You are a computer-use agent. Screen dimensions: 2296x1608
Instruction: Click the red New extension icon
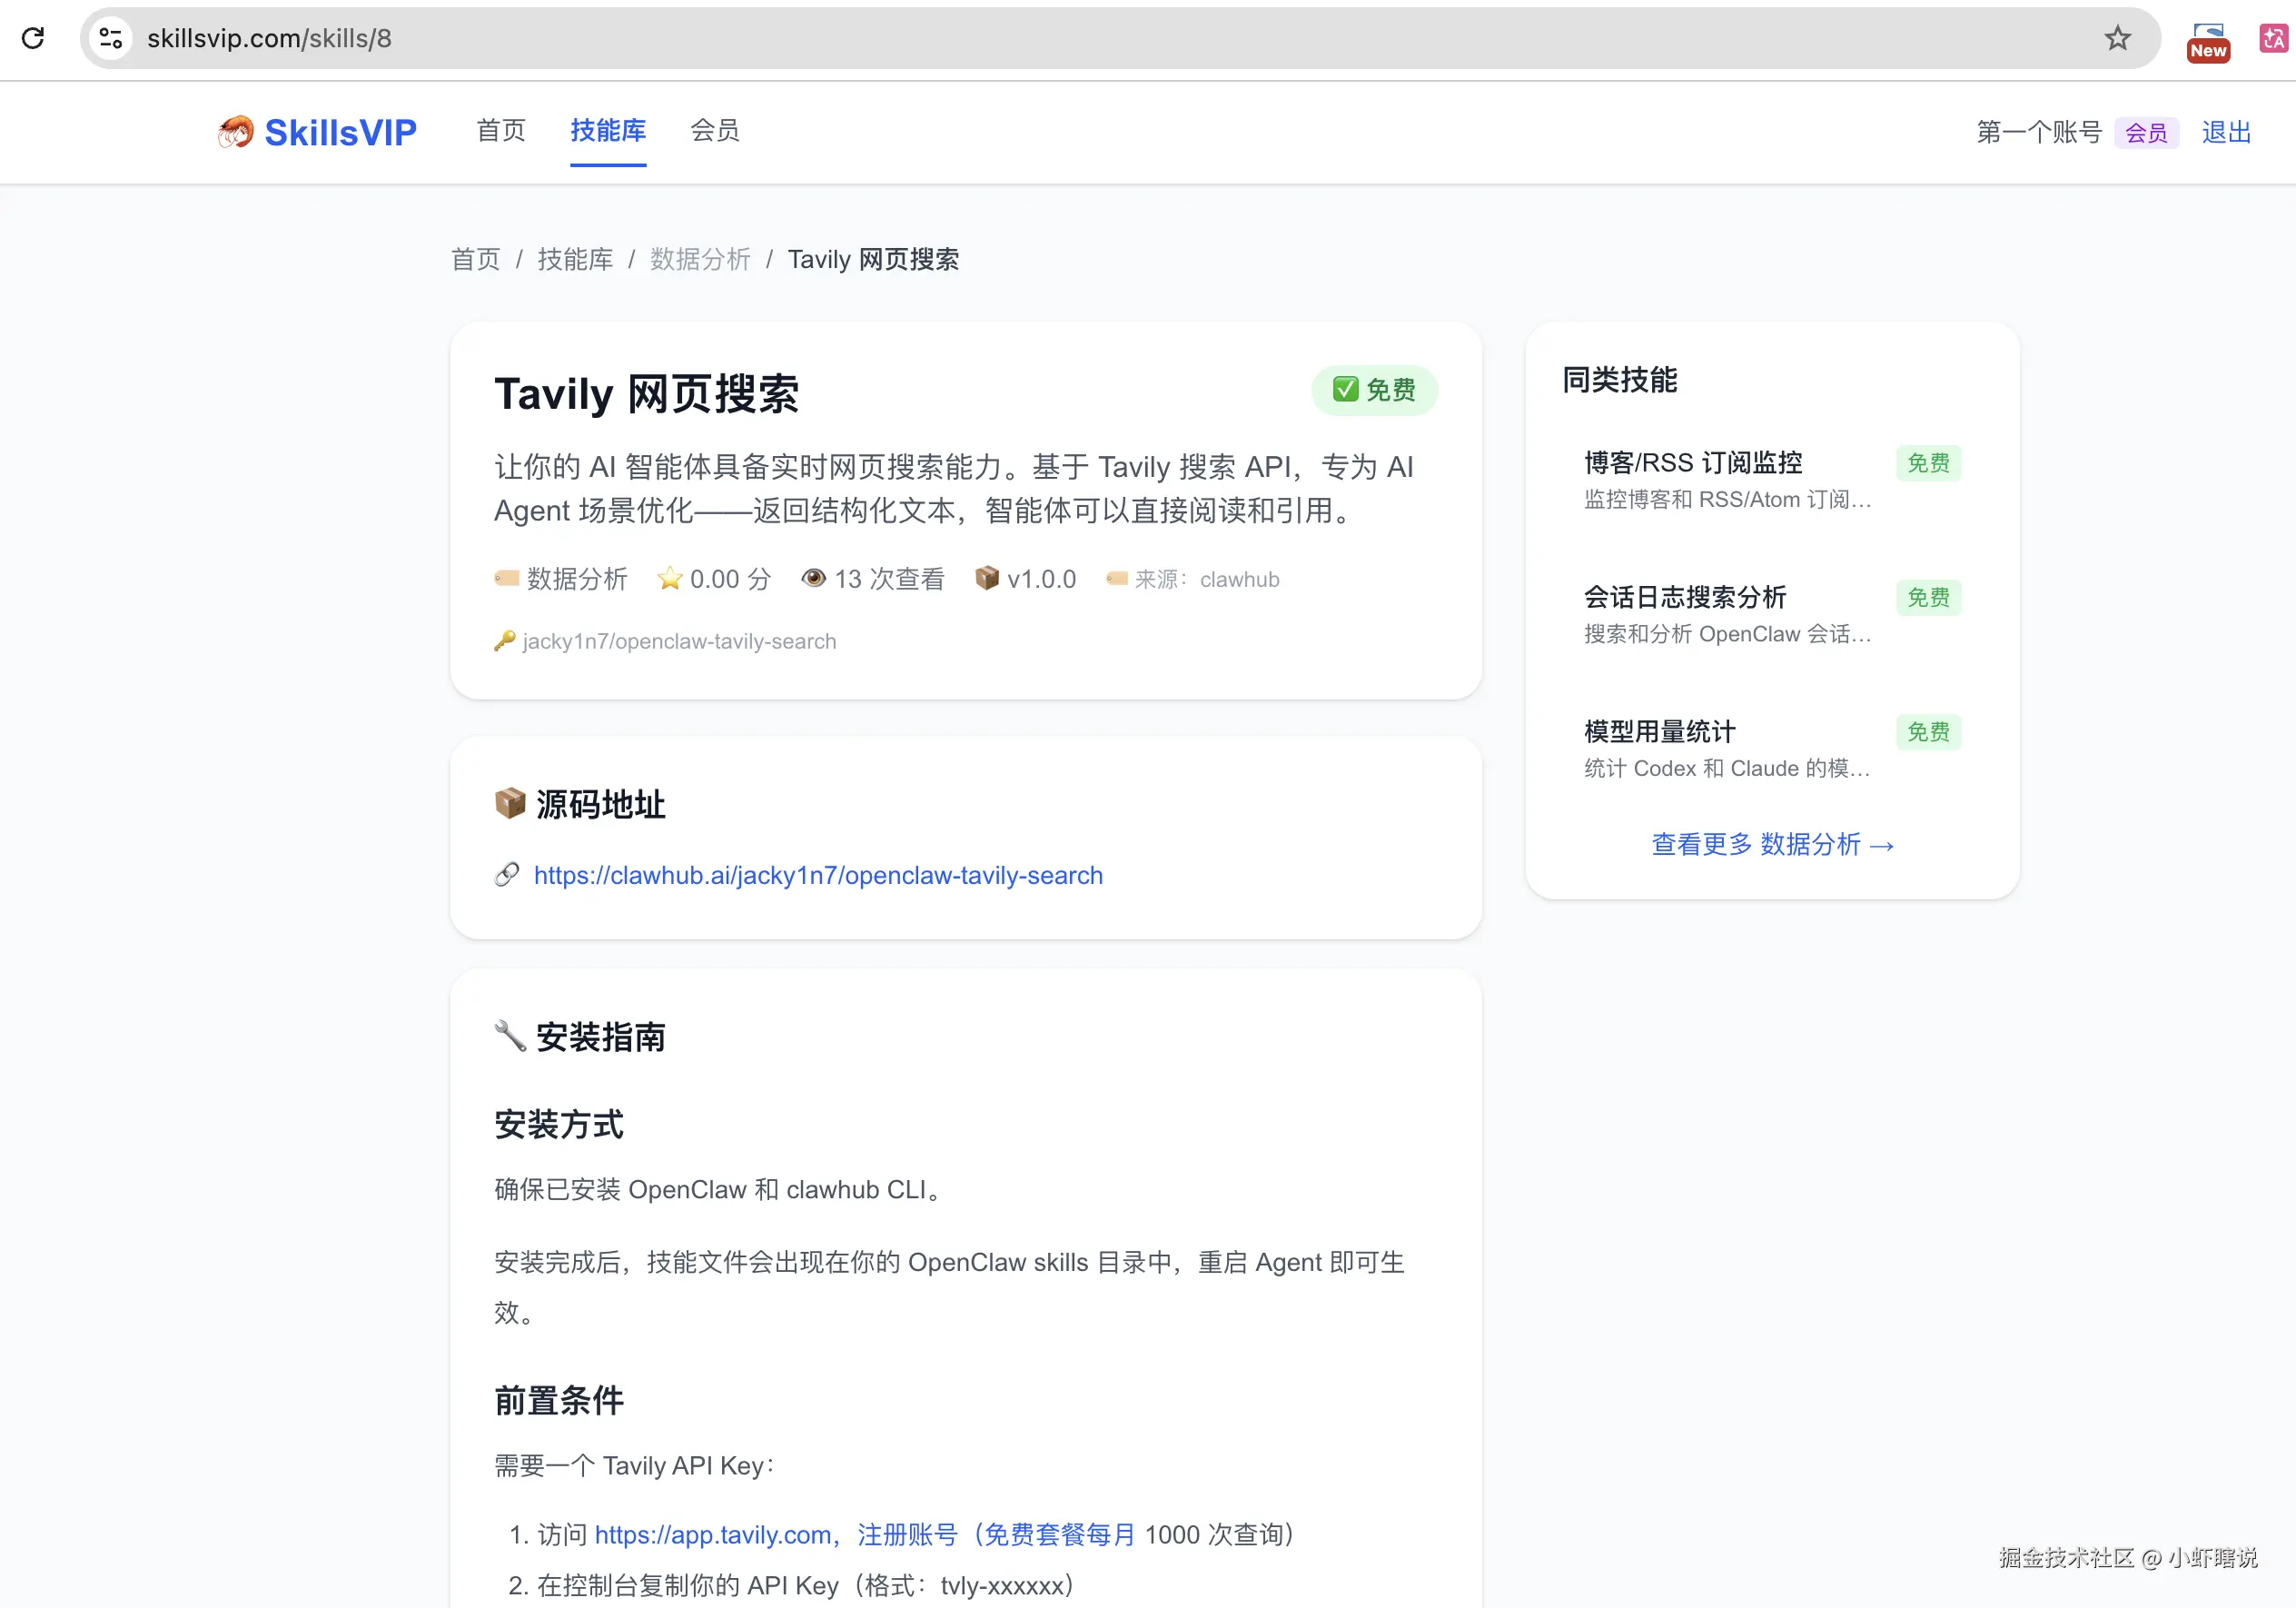click(2207, 42)
